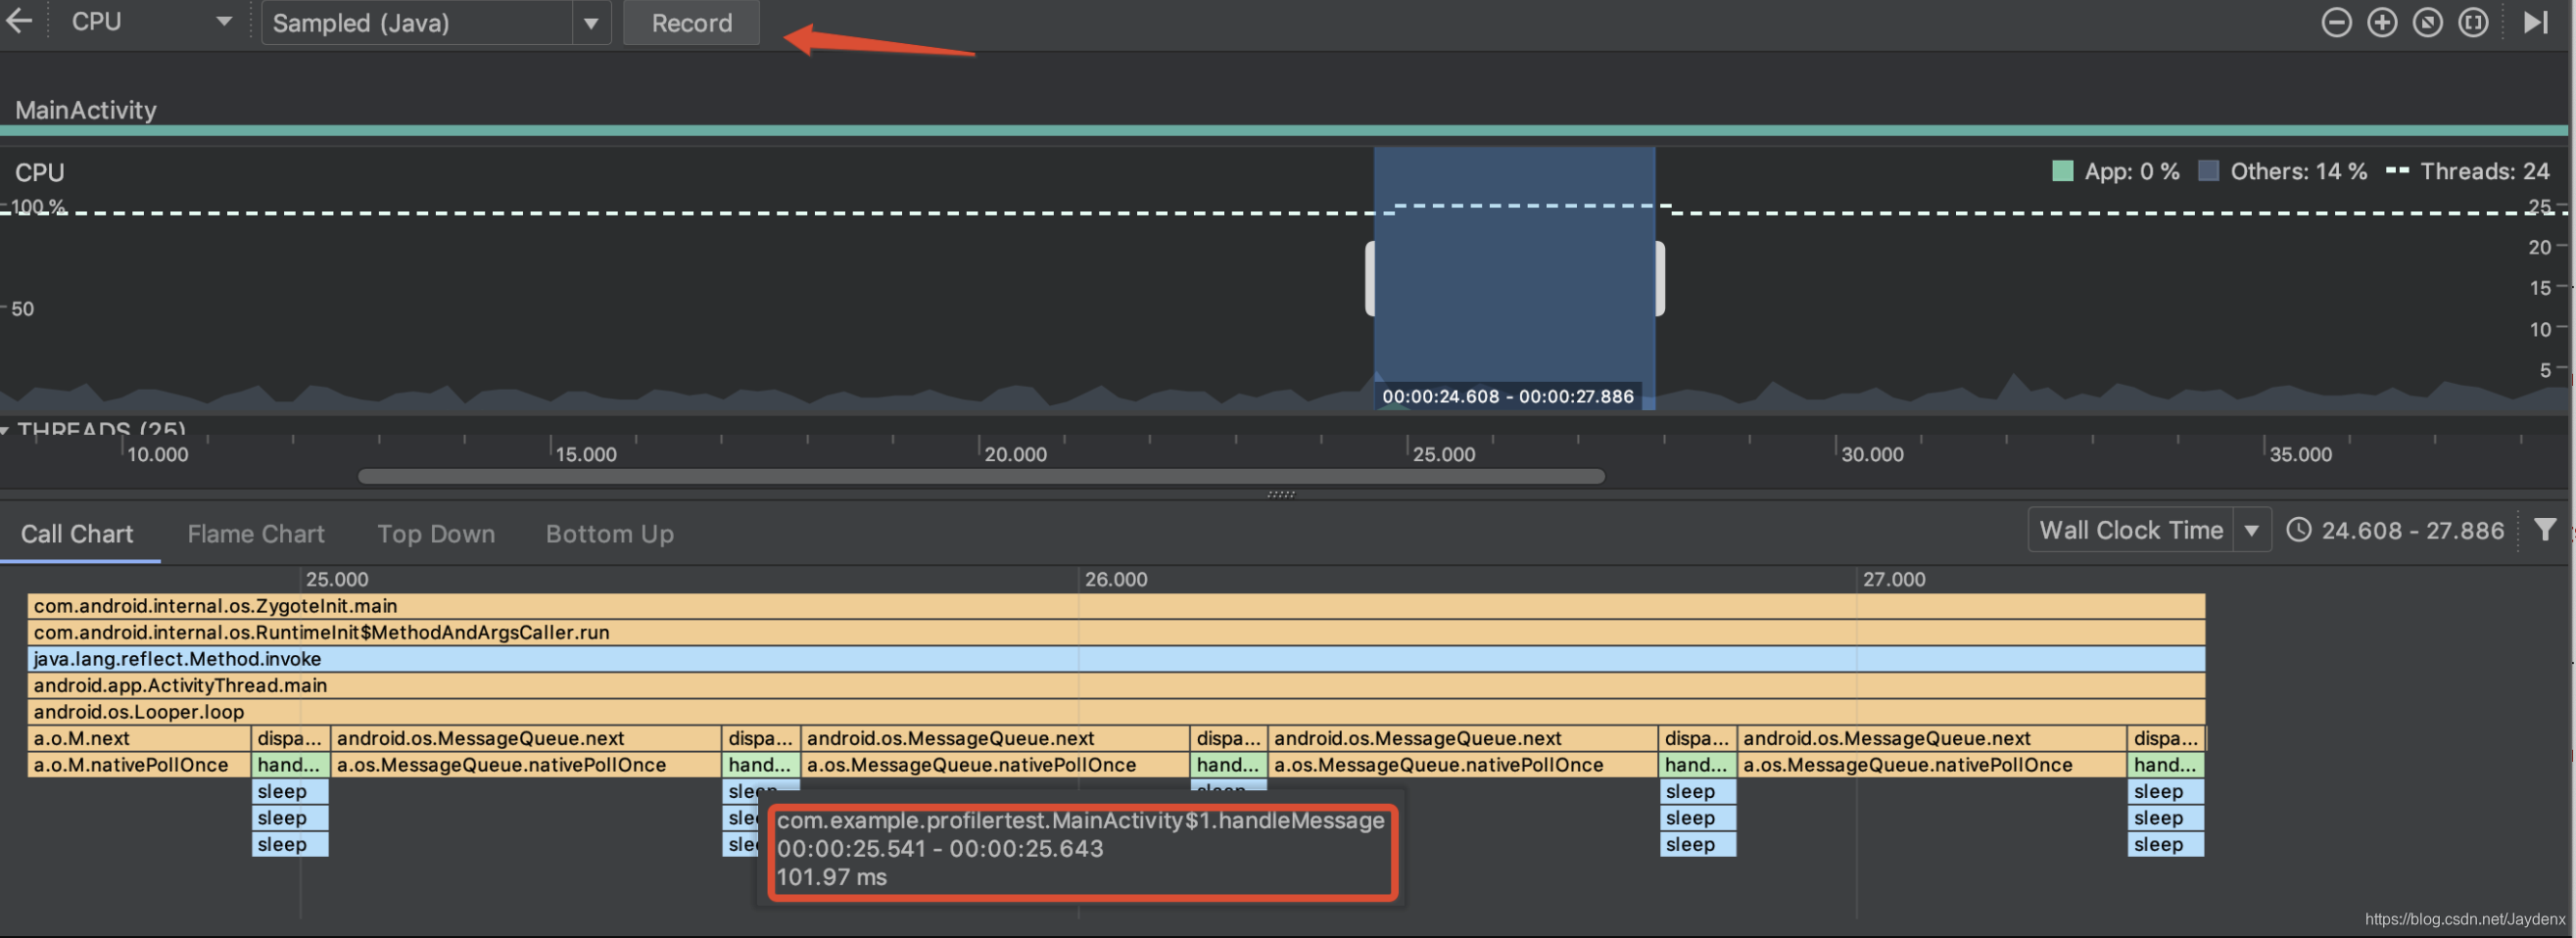Image resolution: width=2576 pixels, height=938 pixels.
Task: Click the horizontal timeline scrollbar
Action: (981, 476)
